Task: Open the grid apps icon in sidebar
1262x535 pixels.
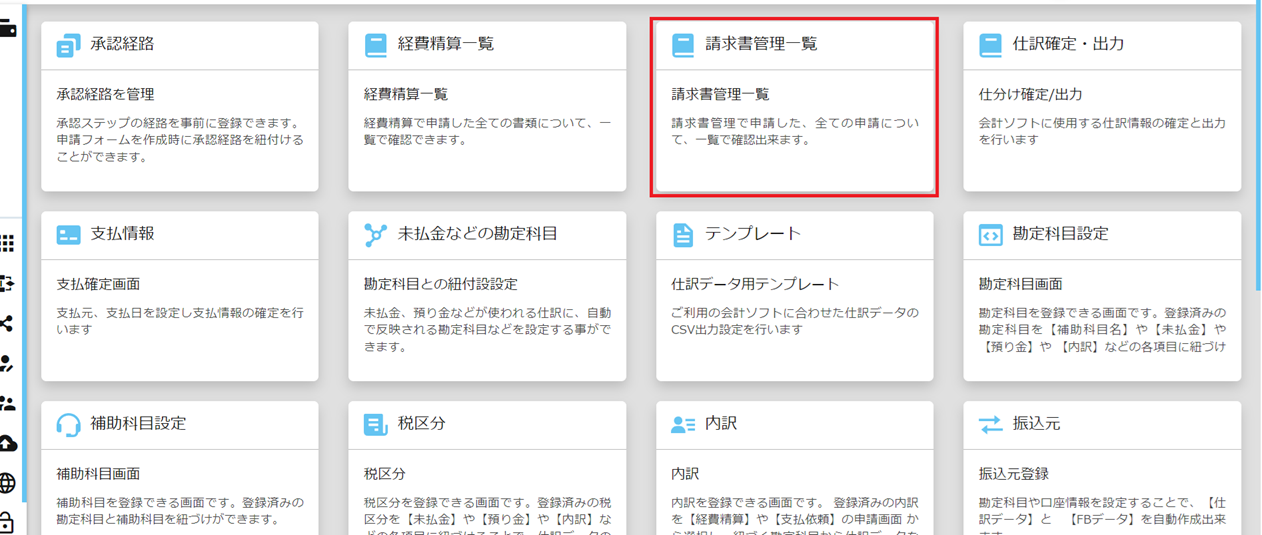Action: 7,243
